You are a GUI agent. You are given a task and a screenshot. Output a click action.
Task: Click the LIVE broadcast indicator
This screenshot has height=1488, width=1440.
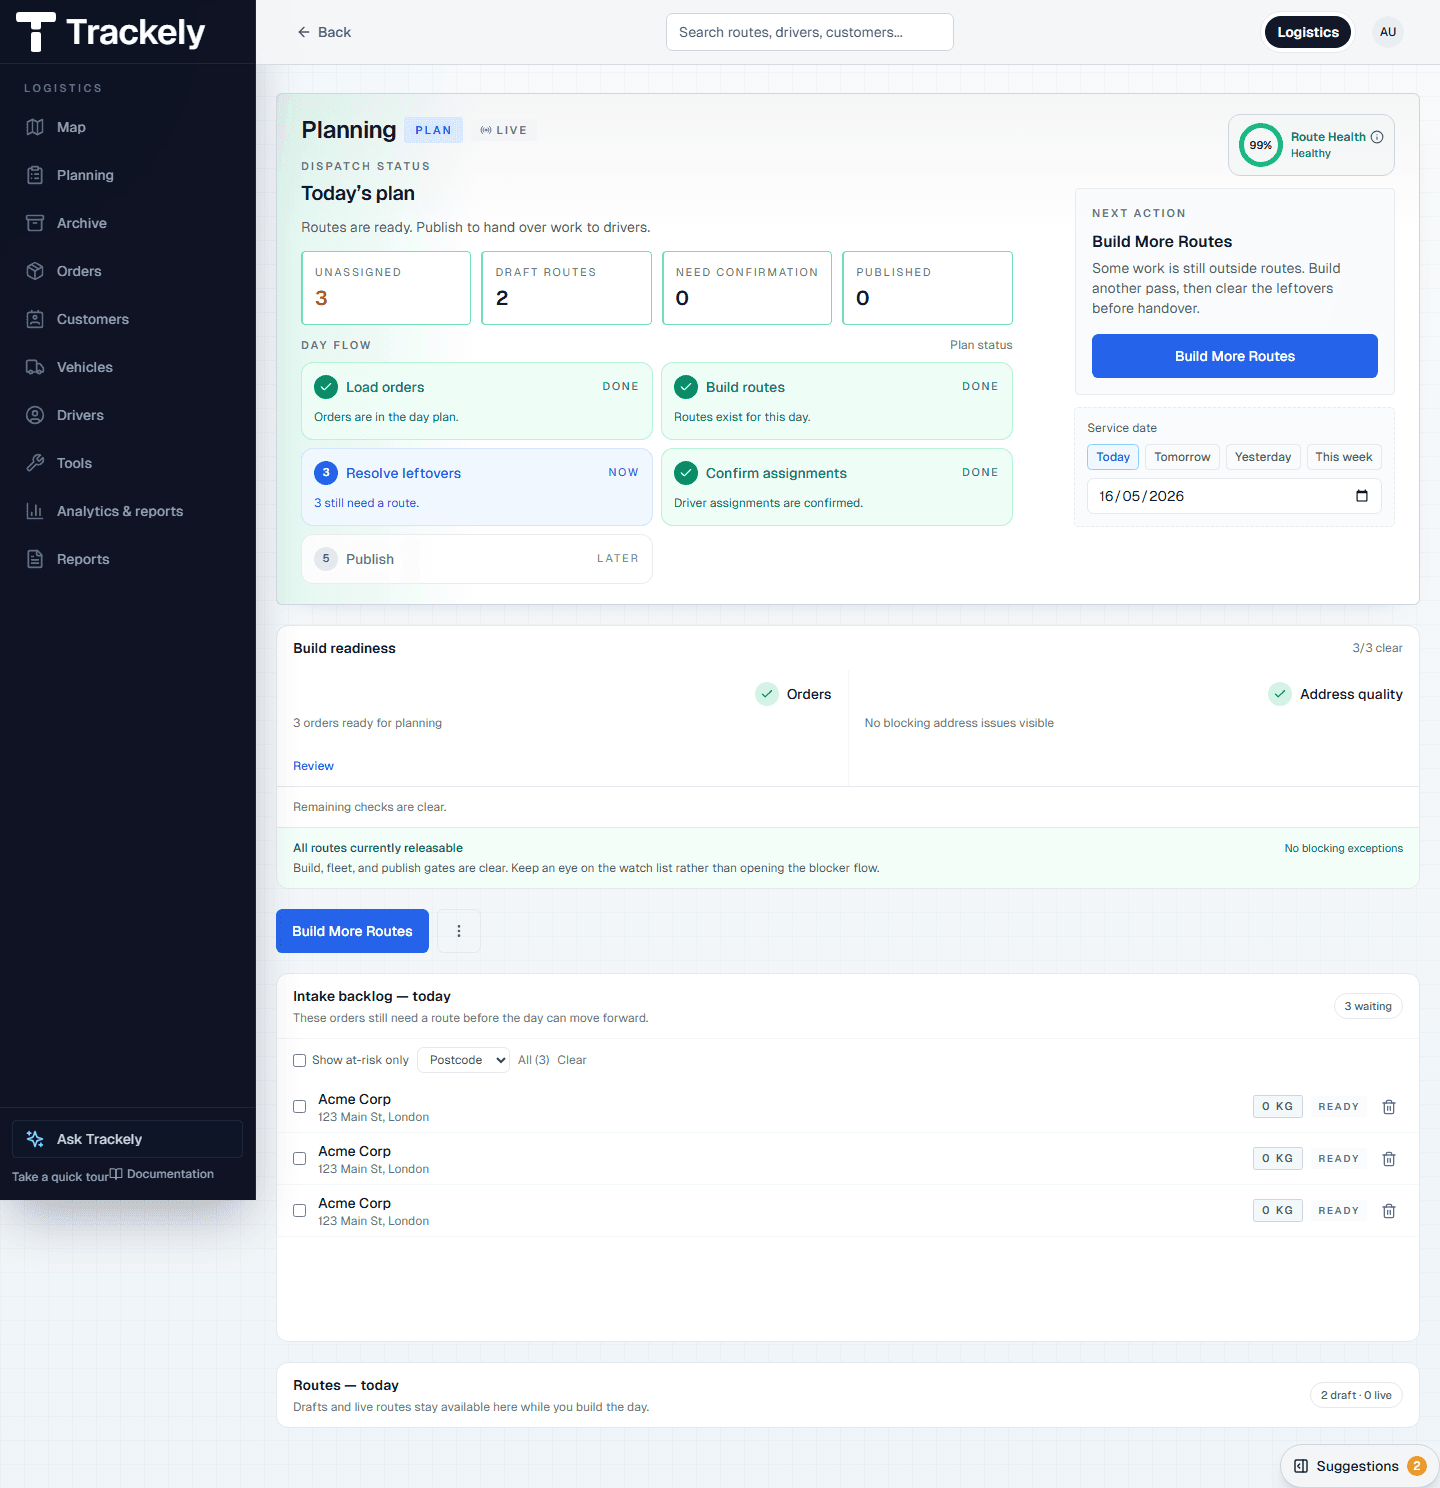503,130
